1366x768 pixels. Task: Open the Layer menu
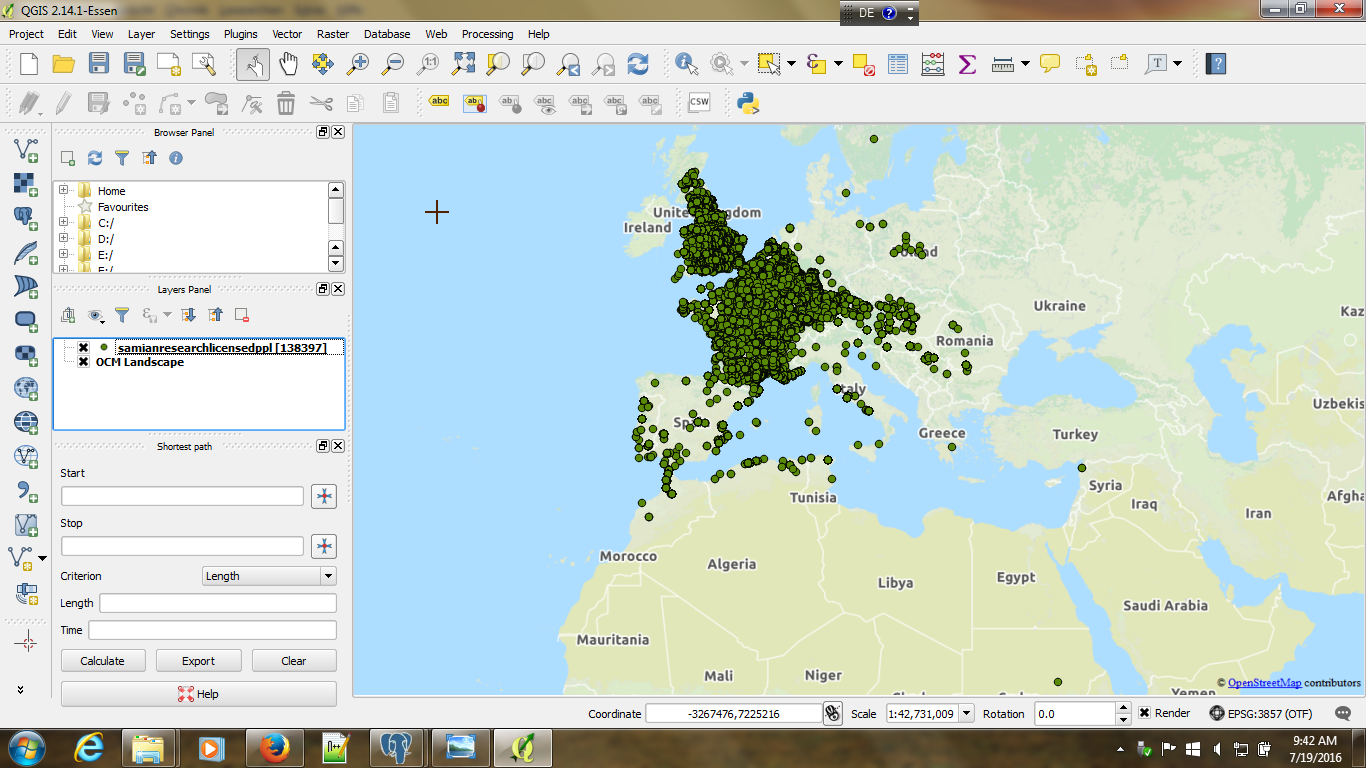tap(141, 34)
